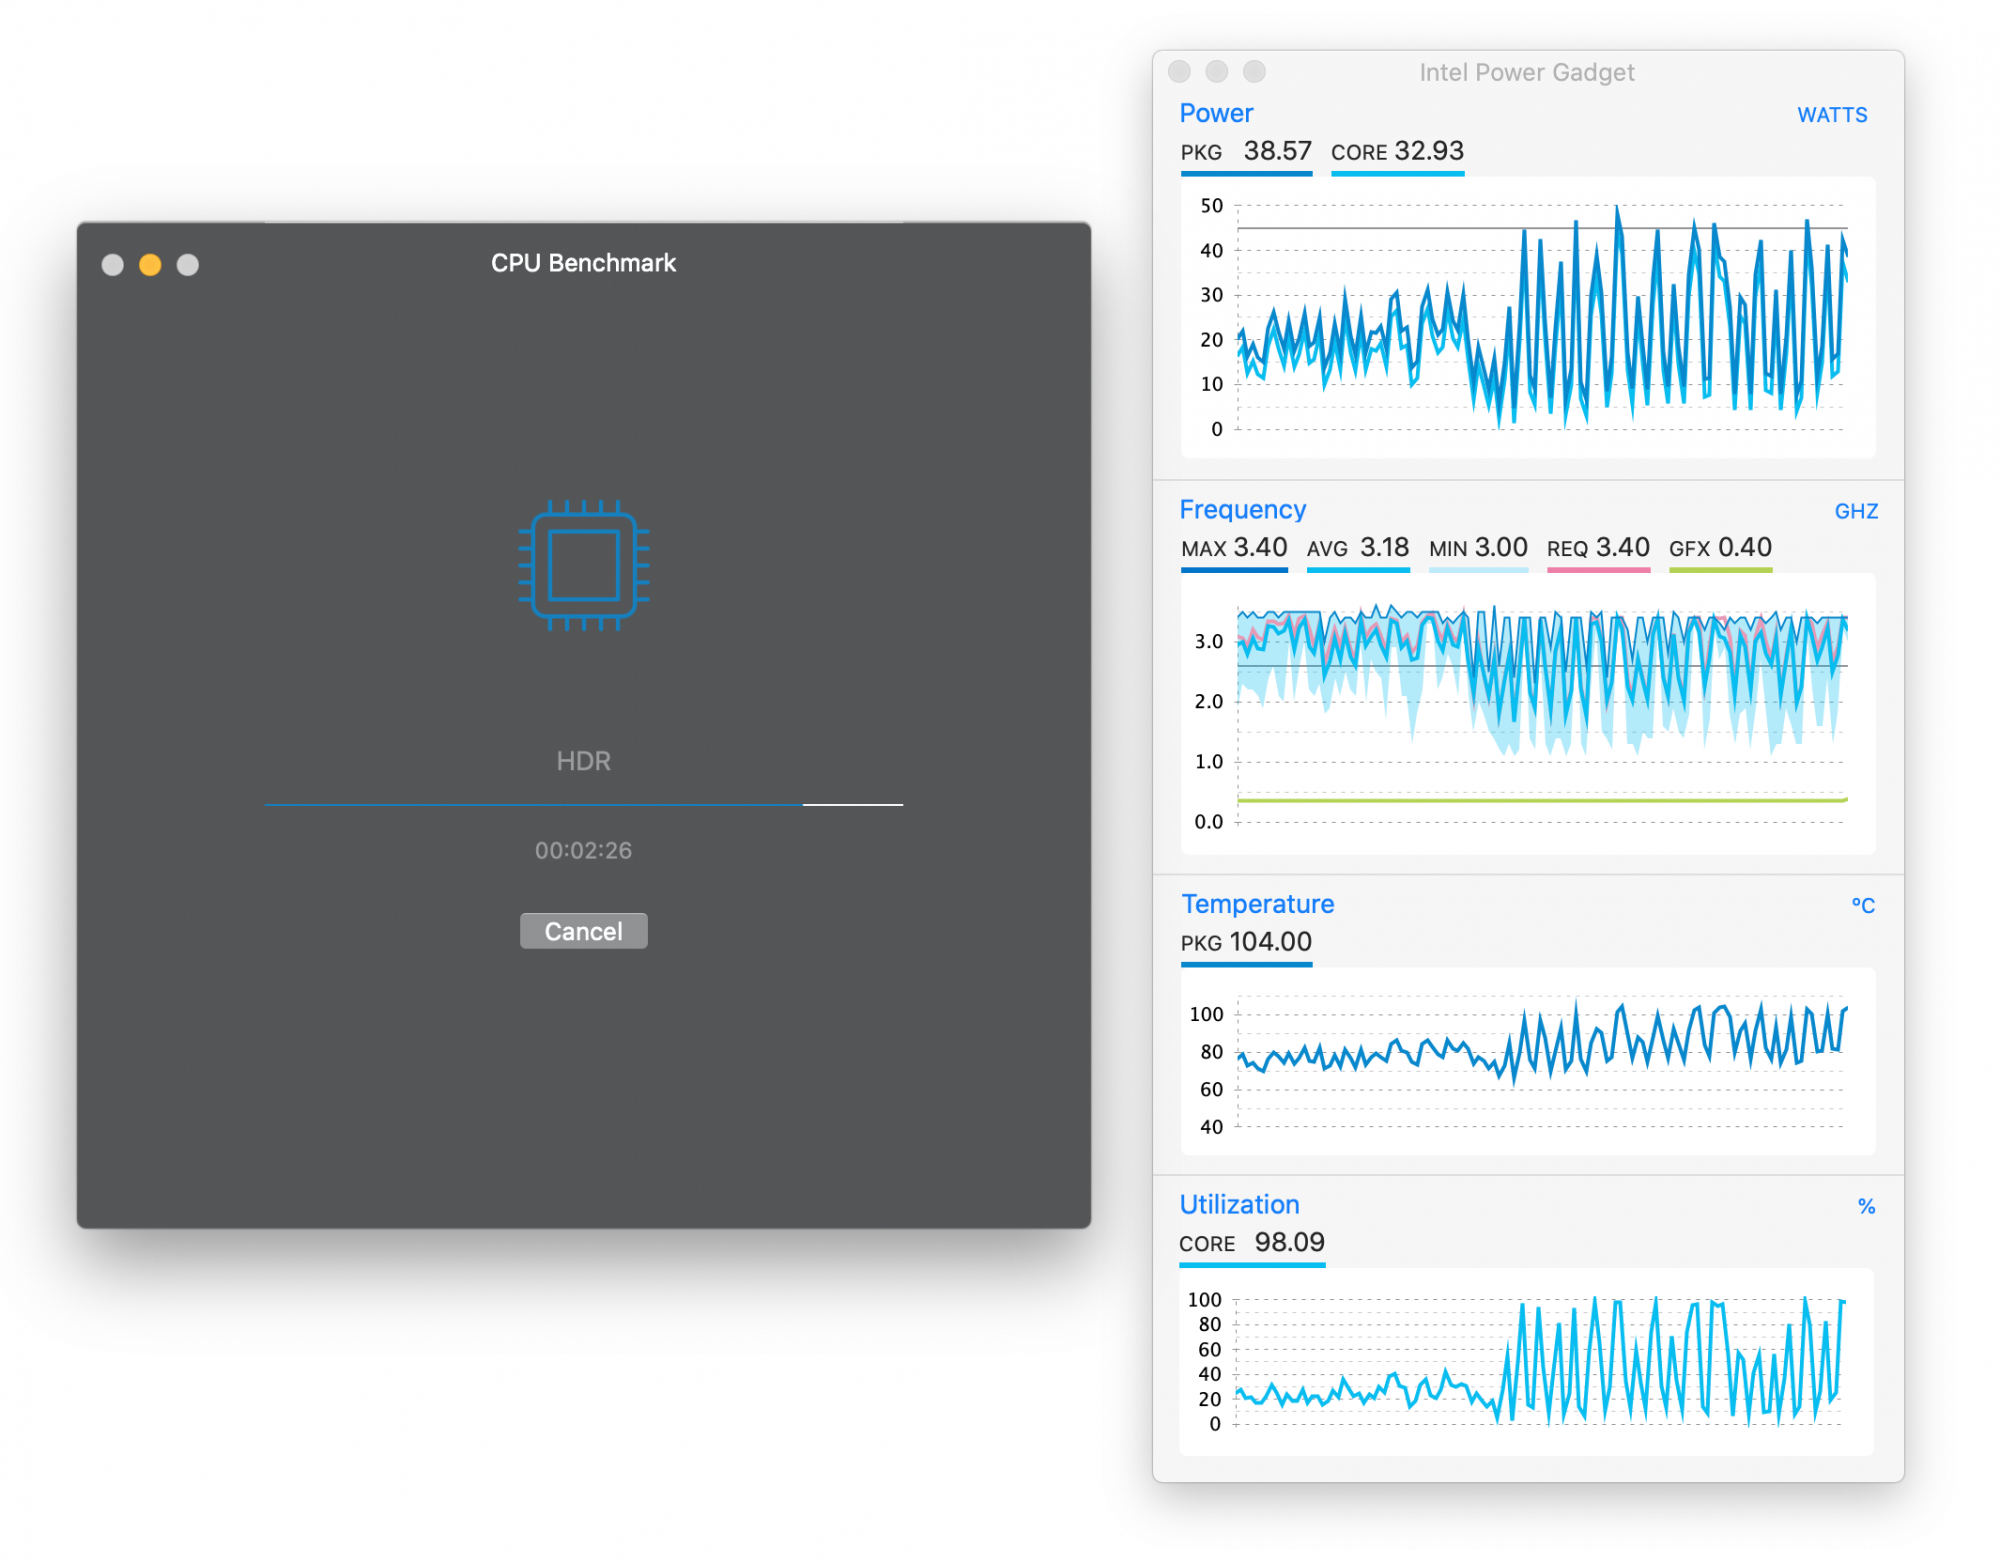
Task: Click the PKG temperature value 104.00
Action: click(x=1270, y=942)
